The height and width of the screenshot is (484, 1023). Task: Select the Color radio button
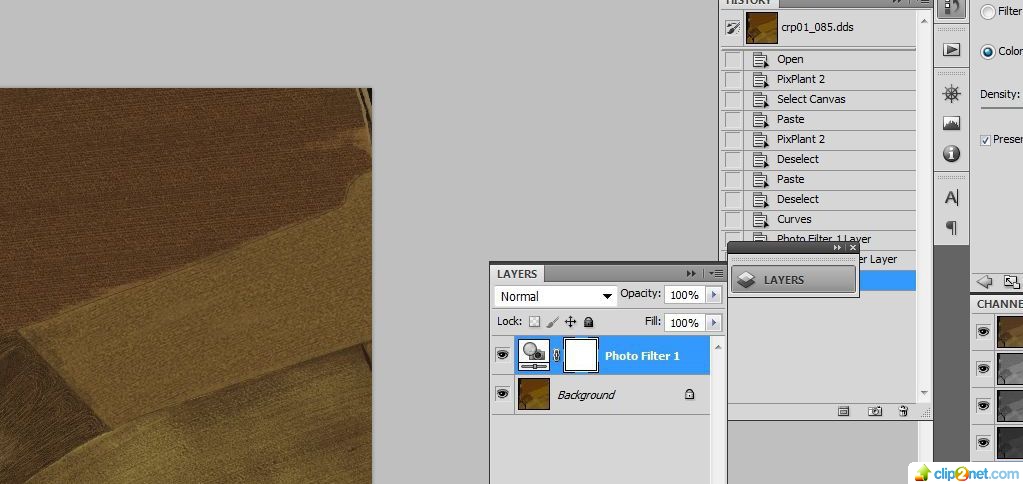tap(988, 52)
